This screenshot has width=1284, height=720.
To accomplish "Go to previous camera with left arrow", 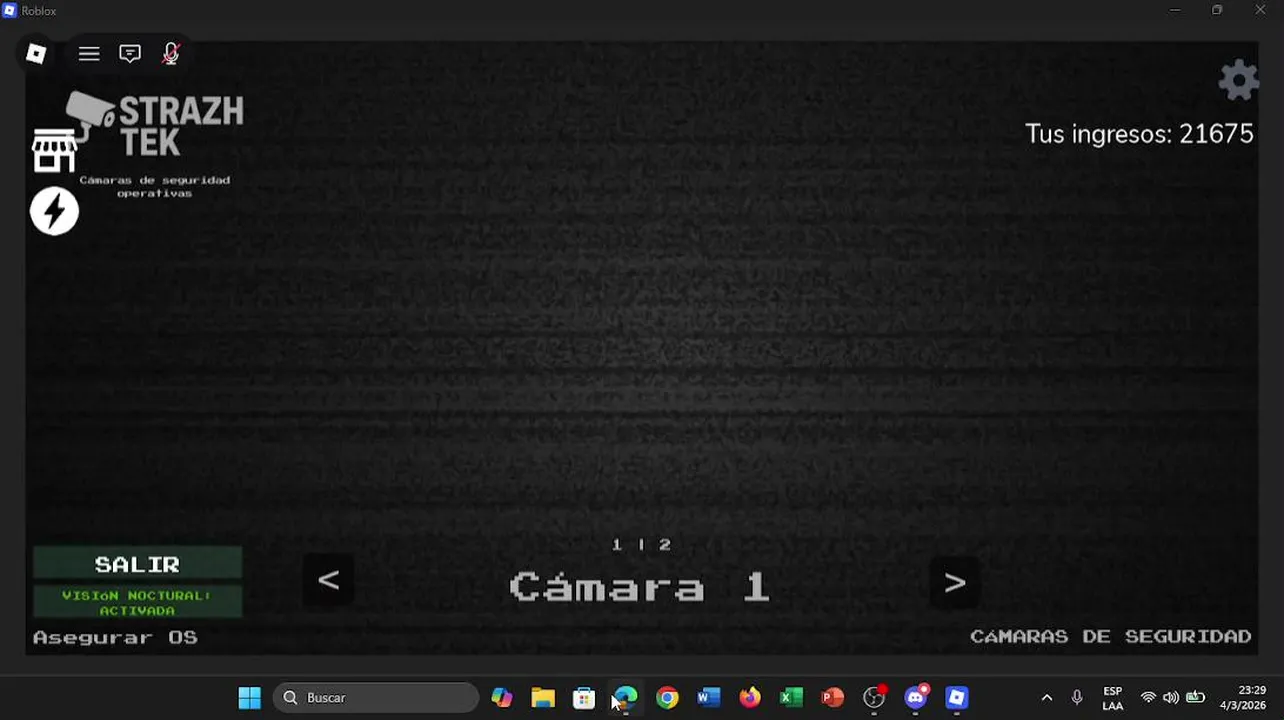I will pos(329,580).
